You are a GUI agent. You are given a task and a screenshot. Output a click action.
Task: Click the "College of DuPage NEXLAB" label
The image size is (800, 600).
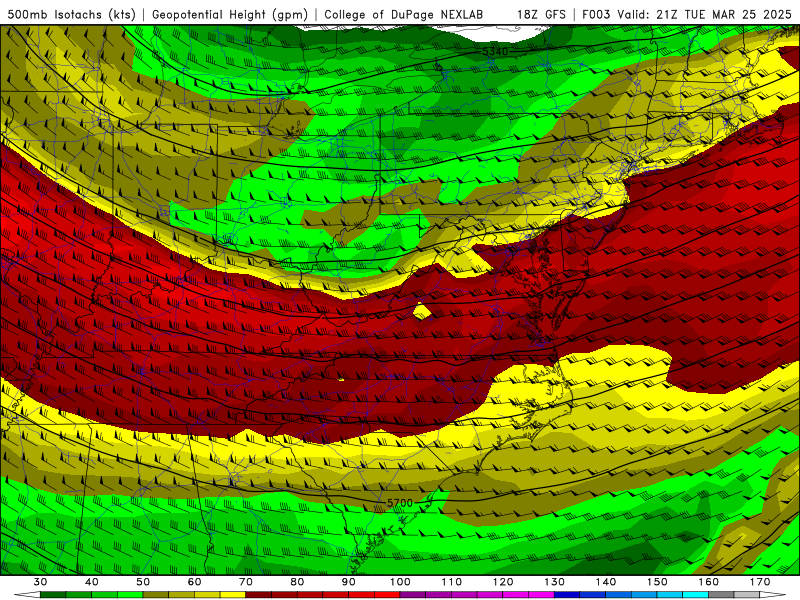[404, 14]
